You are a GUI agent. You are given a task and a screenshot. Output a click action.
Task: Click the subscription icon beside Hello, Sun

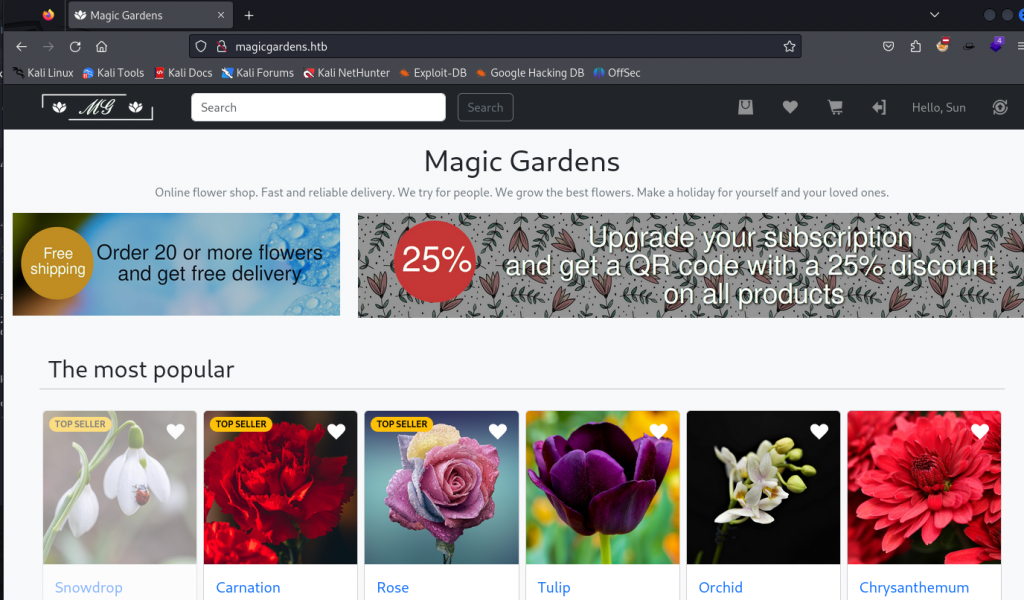(x=1000, y=107)
